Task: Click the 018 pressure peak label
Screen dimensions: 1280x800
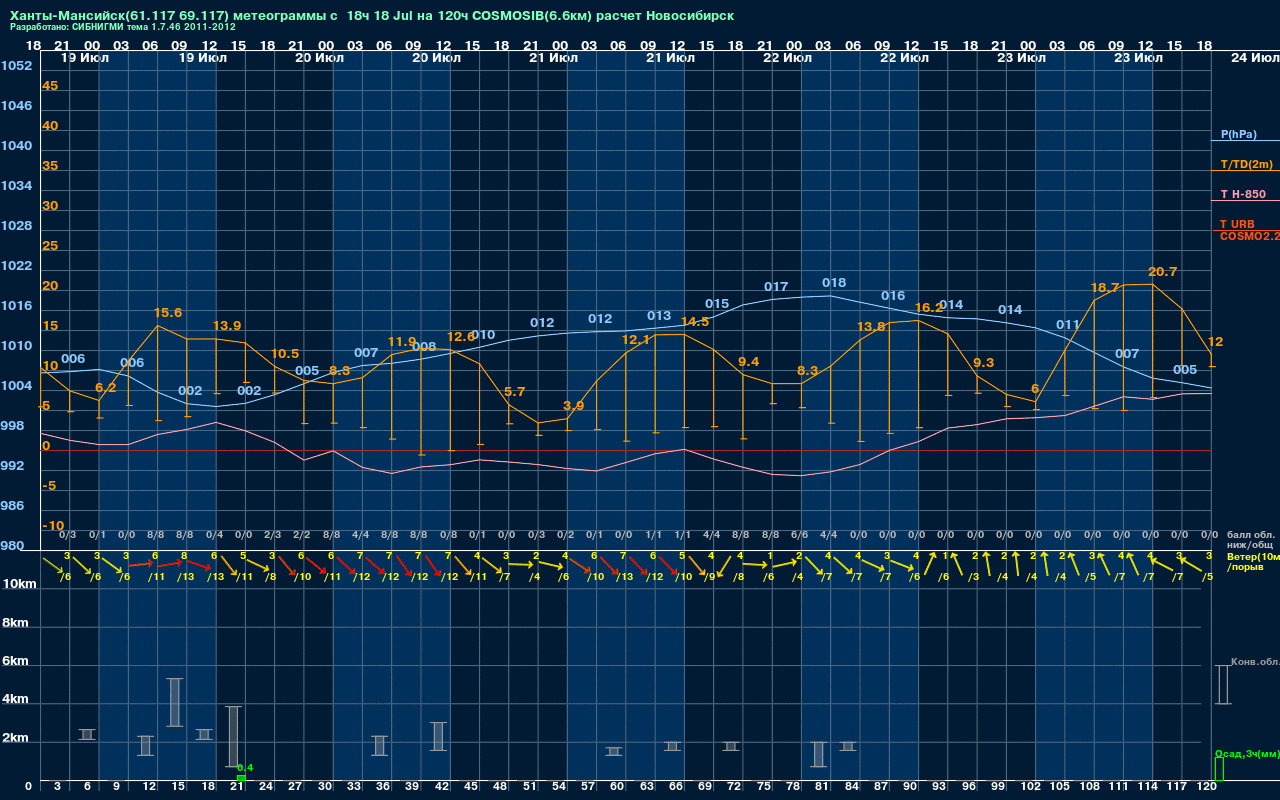Action: pos(834,283)
